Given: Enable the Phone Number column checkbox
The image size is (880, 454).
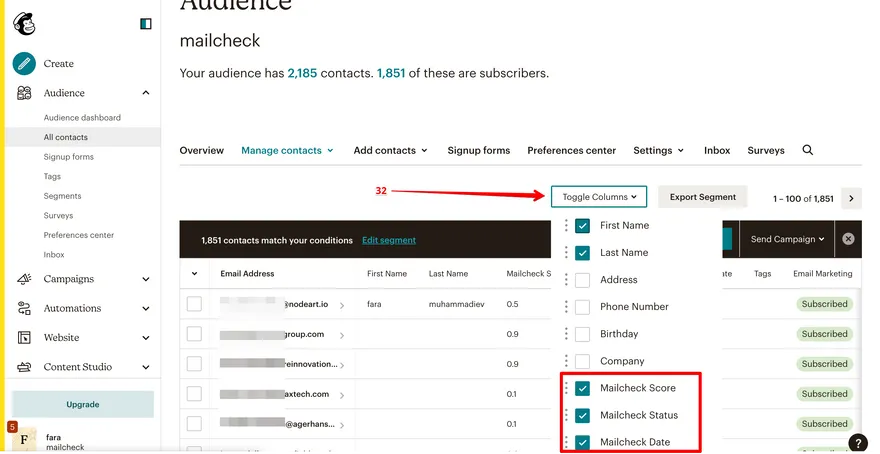Looking at the screenshot, I should (583, 307).
